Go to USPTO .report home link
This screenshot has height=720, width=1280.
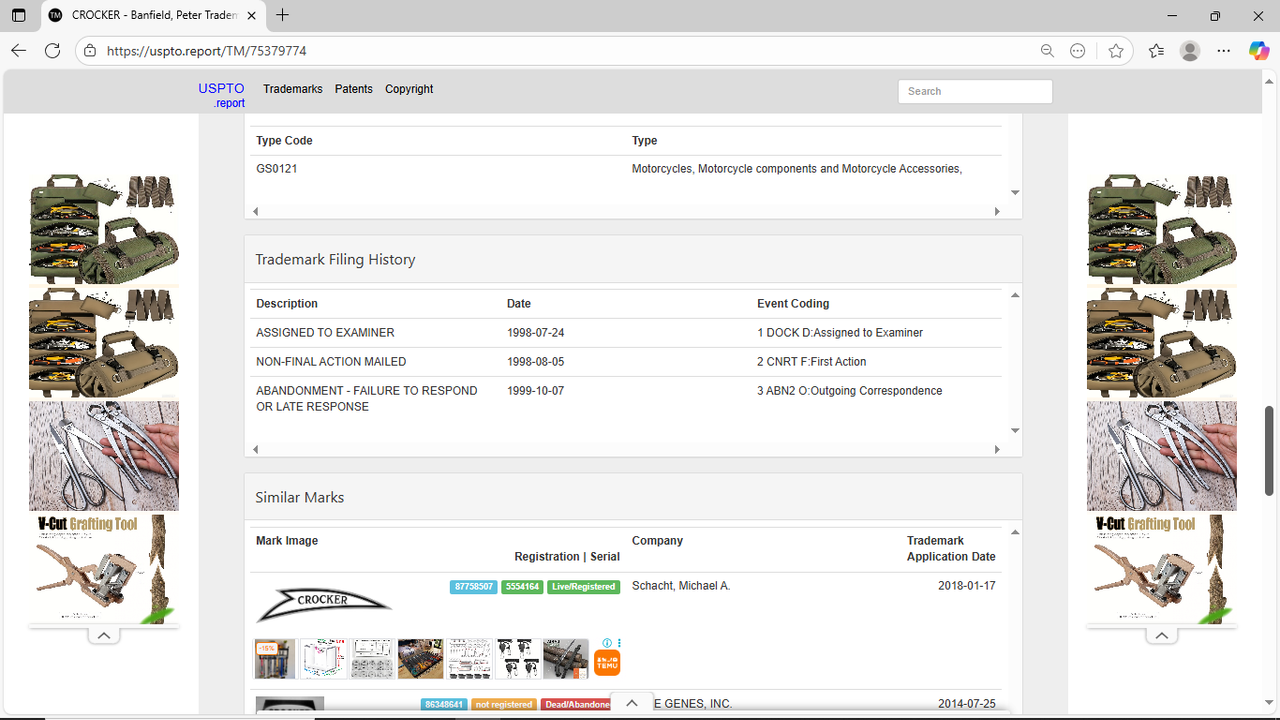coord(222,95)
